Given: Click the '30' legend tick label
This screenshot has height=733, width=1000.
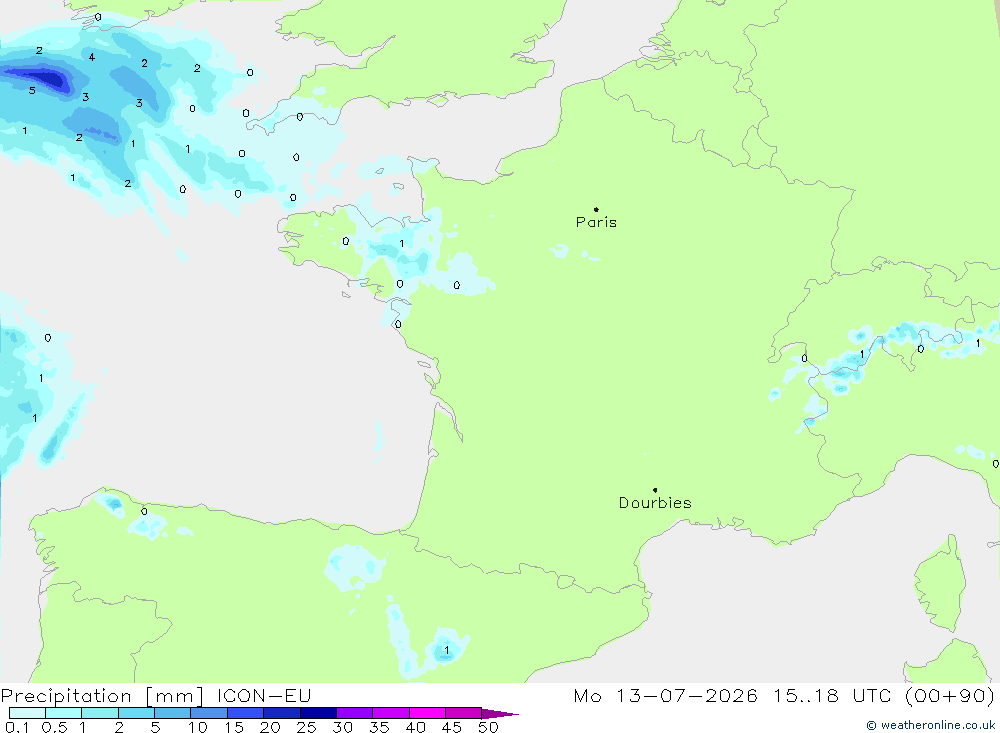Looking at the screenshot, I should 343,727.
